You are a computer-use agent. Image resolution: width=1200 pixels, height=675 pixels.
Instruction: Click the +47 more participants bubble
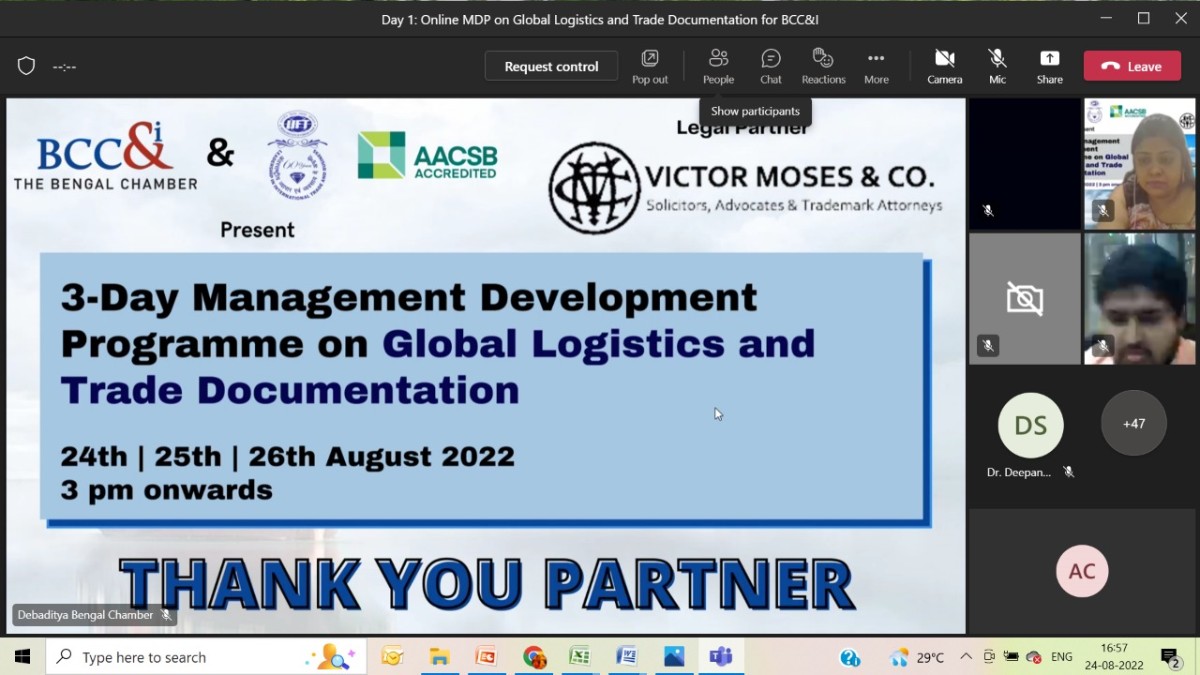point(1133,423)
